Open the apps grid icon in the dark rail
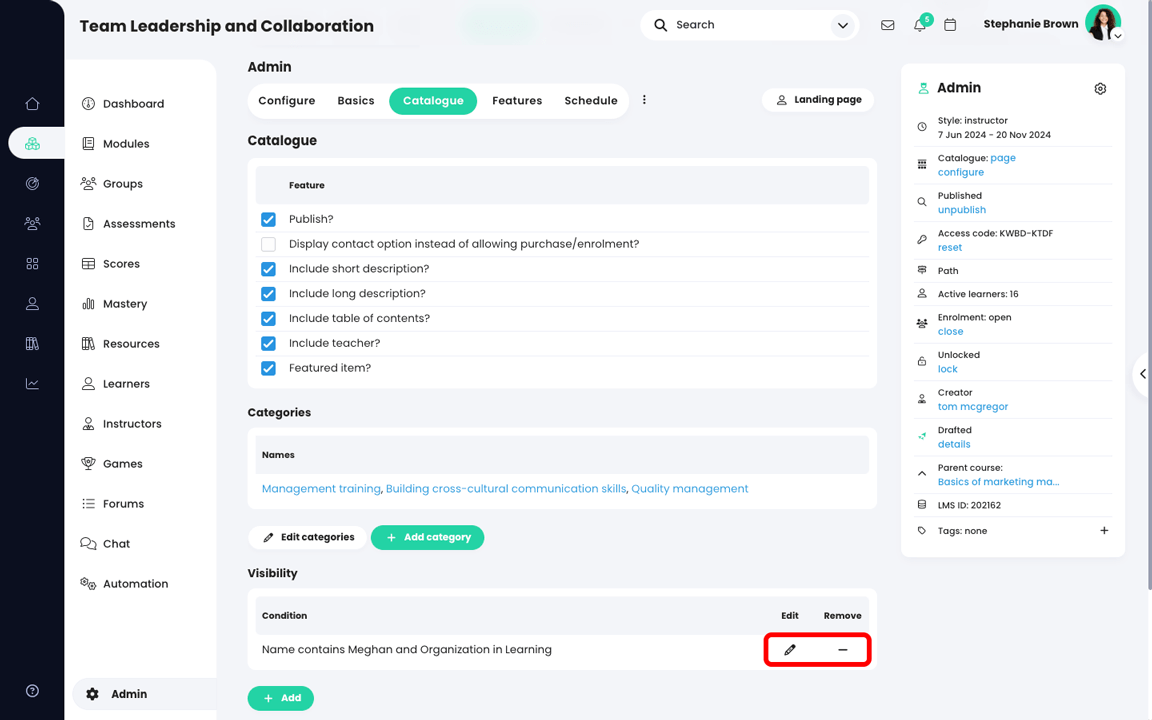Viewport: 1152px width, 720px height. click(x=32, y=264)
